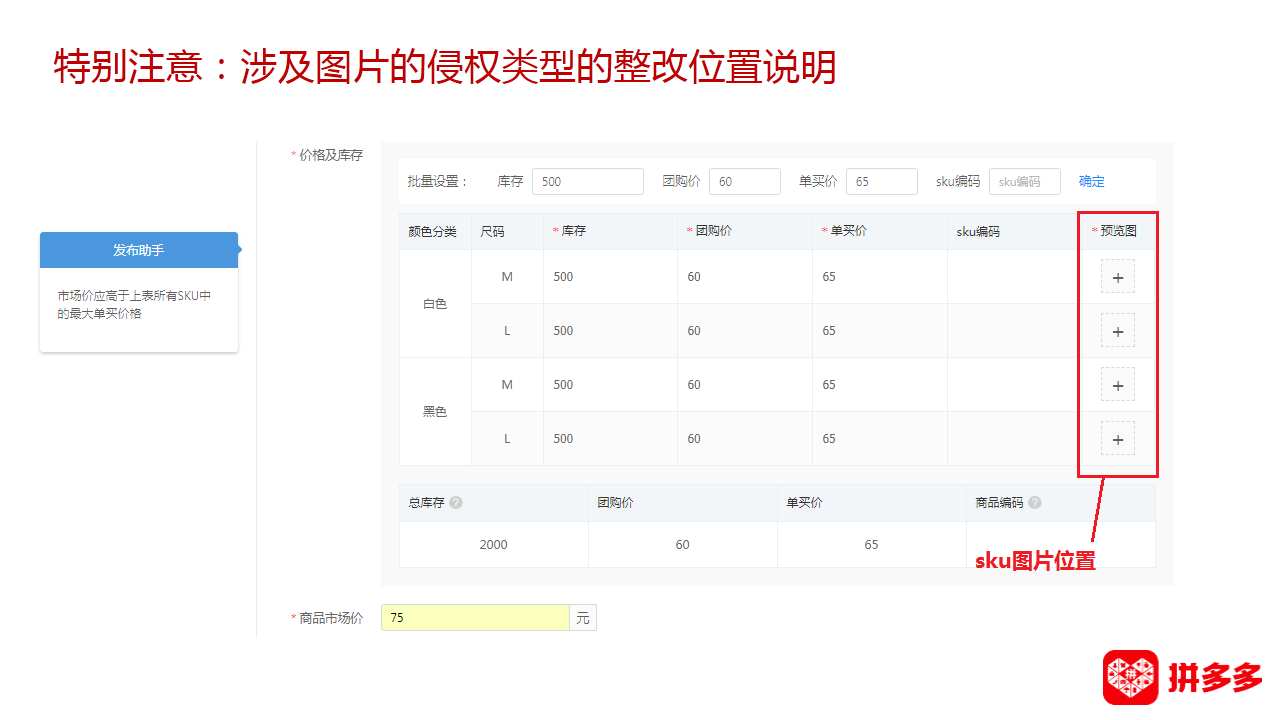
Task: Add preview image for 白色 L row
Action: (1118, 330)
